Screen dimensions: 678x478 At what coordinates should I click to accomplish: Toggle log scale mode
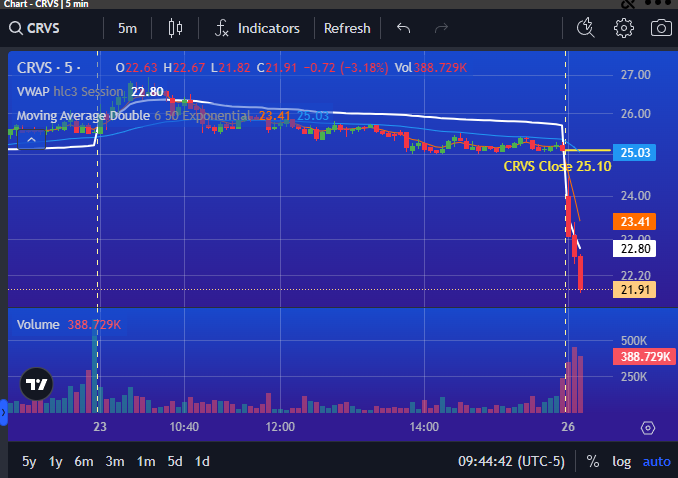[621, 462]
